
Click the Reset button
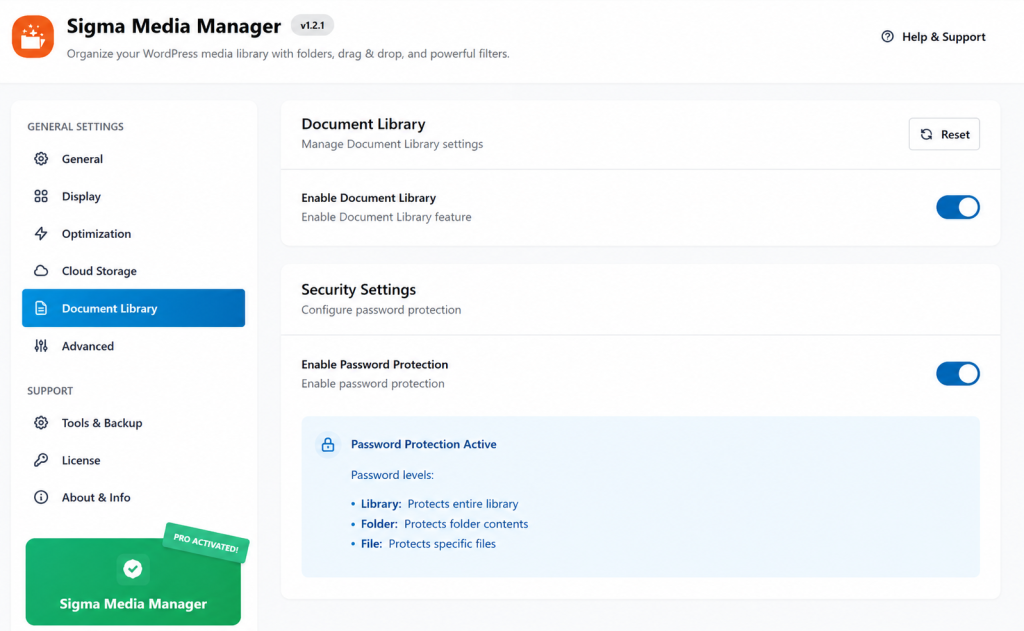(944, 134)
